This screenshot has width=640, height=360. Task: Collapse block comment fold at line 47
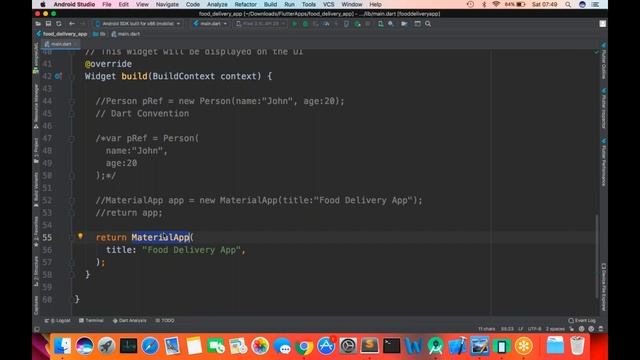click(72, 138)
